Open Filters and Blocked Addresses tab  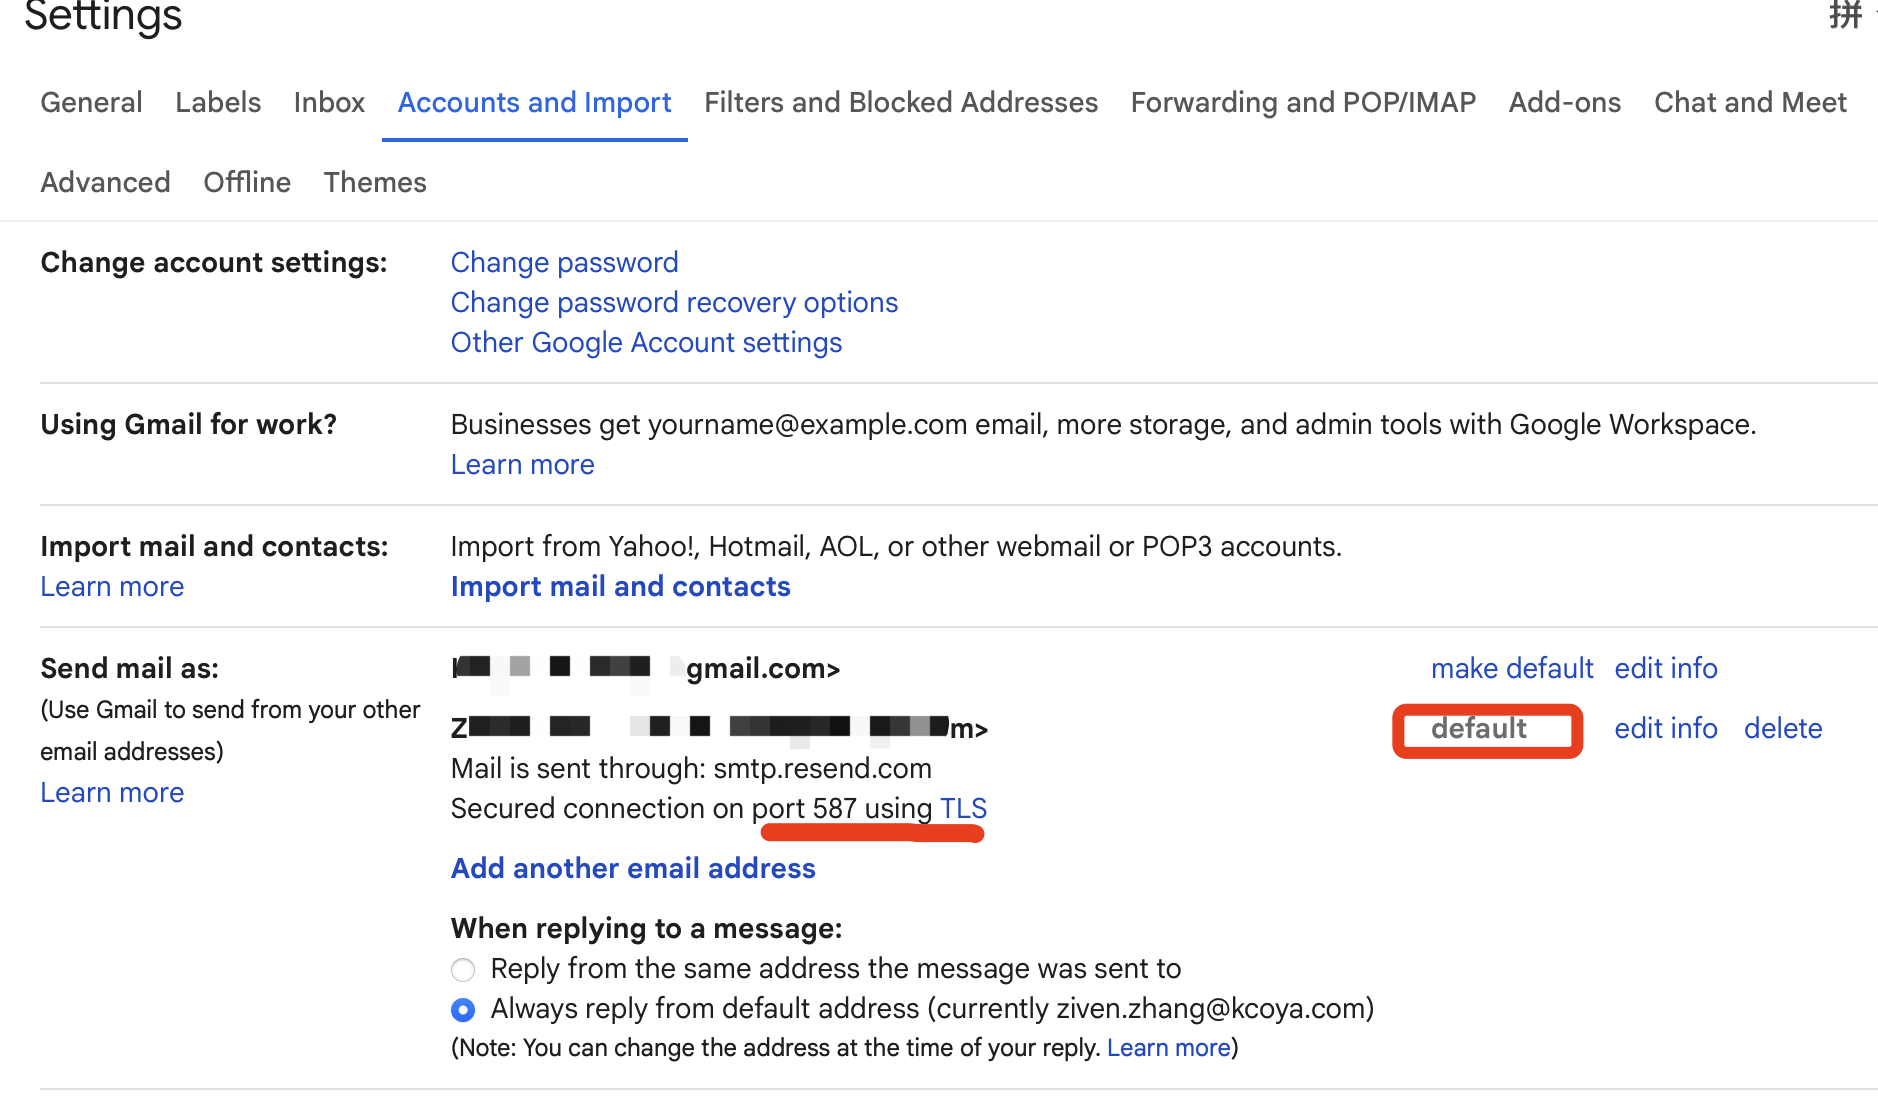click(900, 102)
